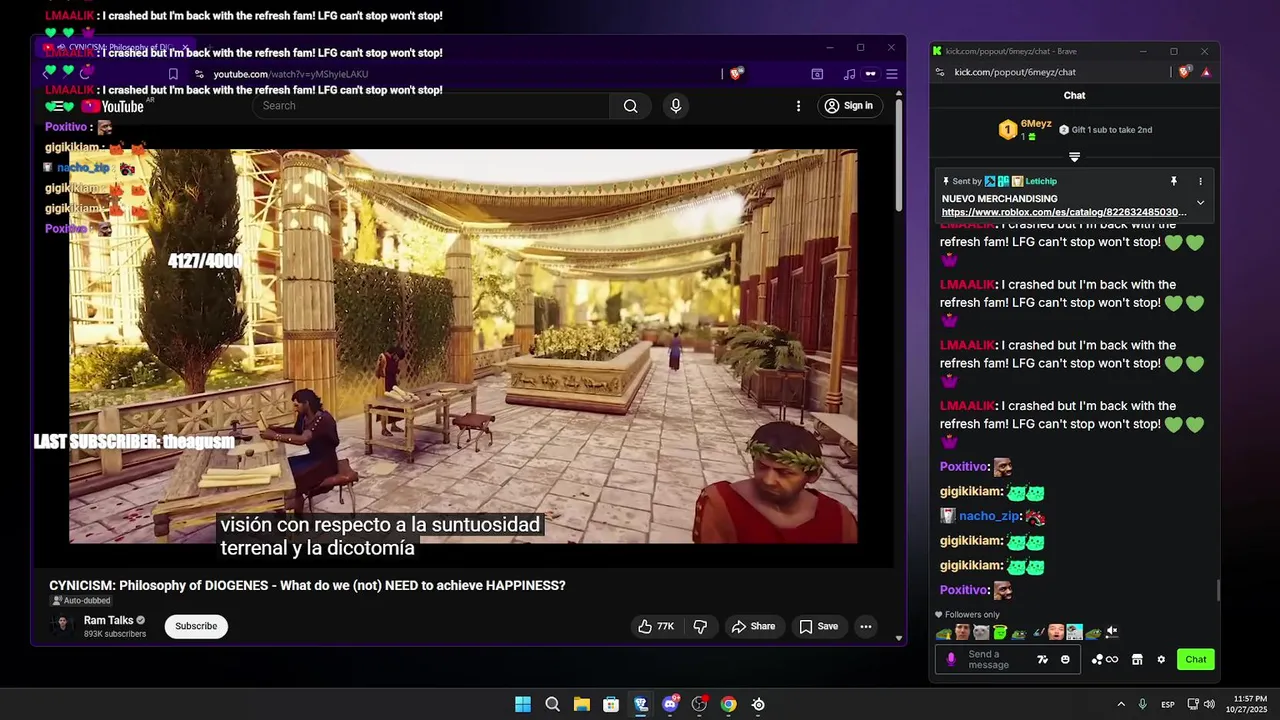The width and height of the screenshot is (1280, 720).
Task: Toggle the muted speaker quick emote sound
Action: click(1112, 632)
